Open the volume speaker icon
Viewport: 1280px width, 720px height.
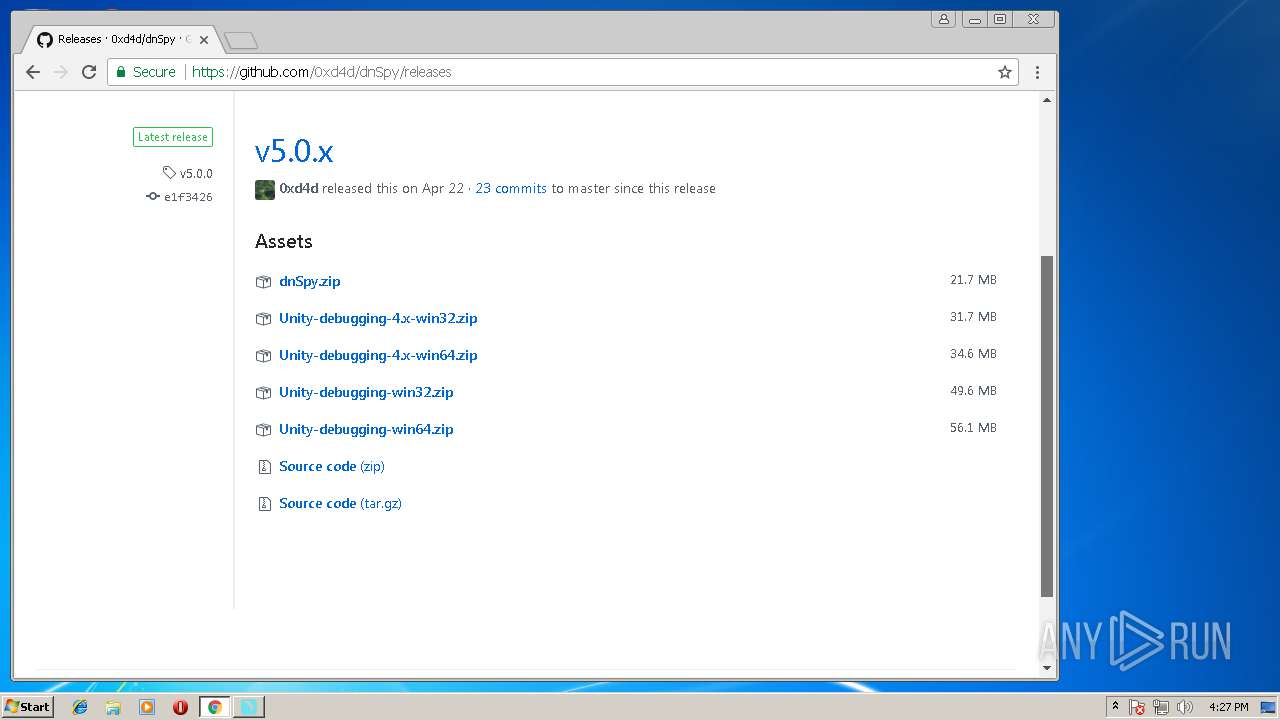1185,707
